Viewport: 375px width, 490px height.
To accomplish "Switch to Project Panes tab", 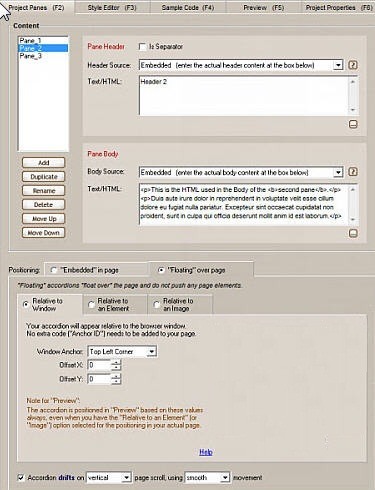I will 37,7.
